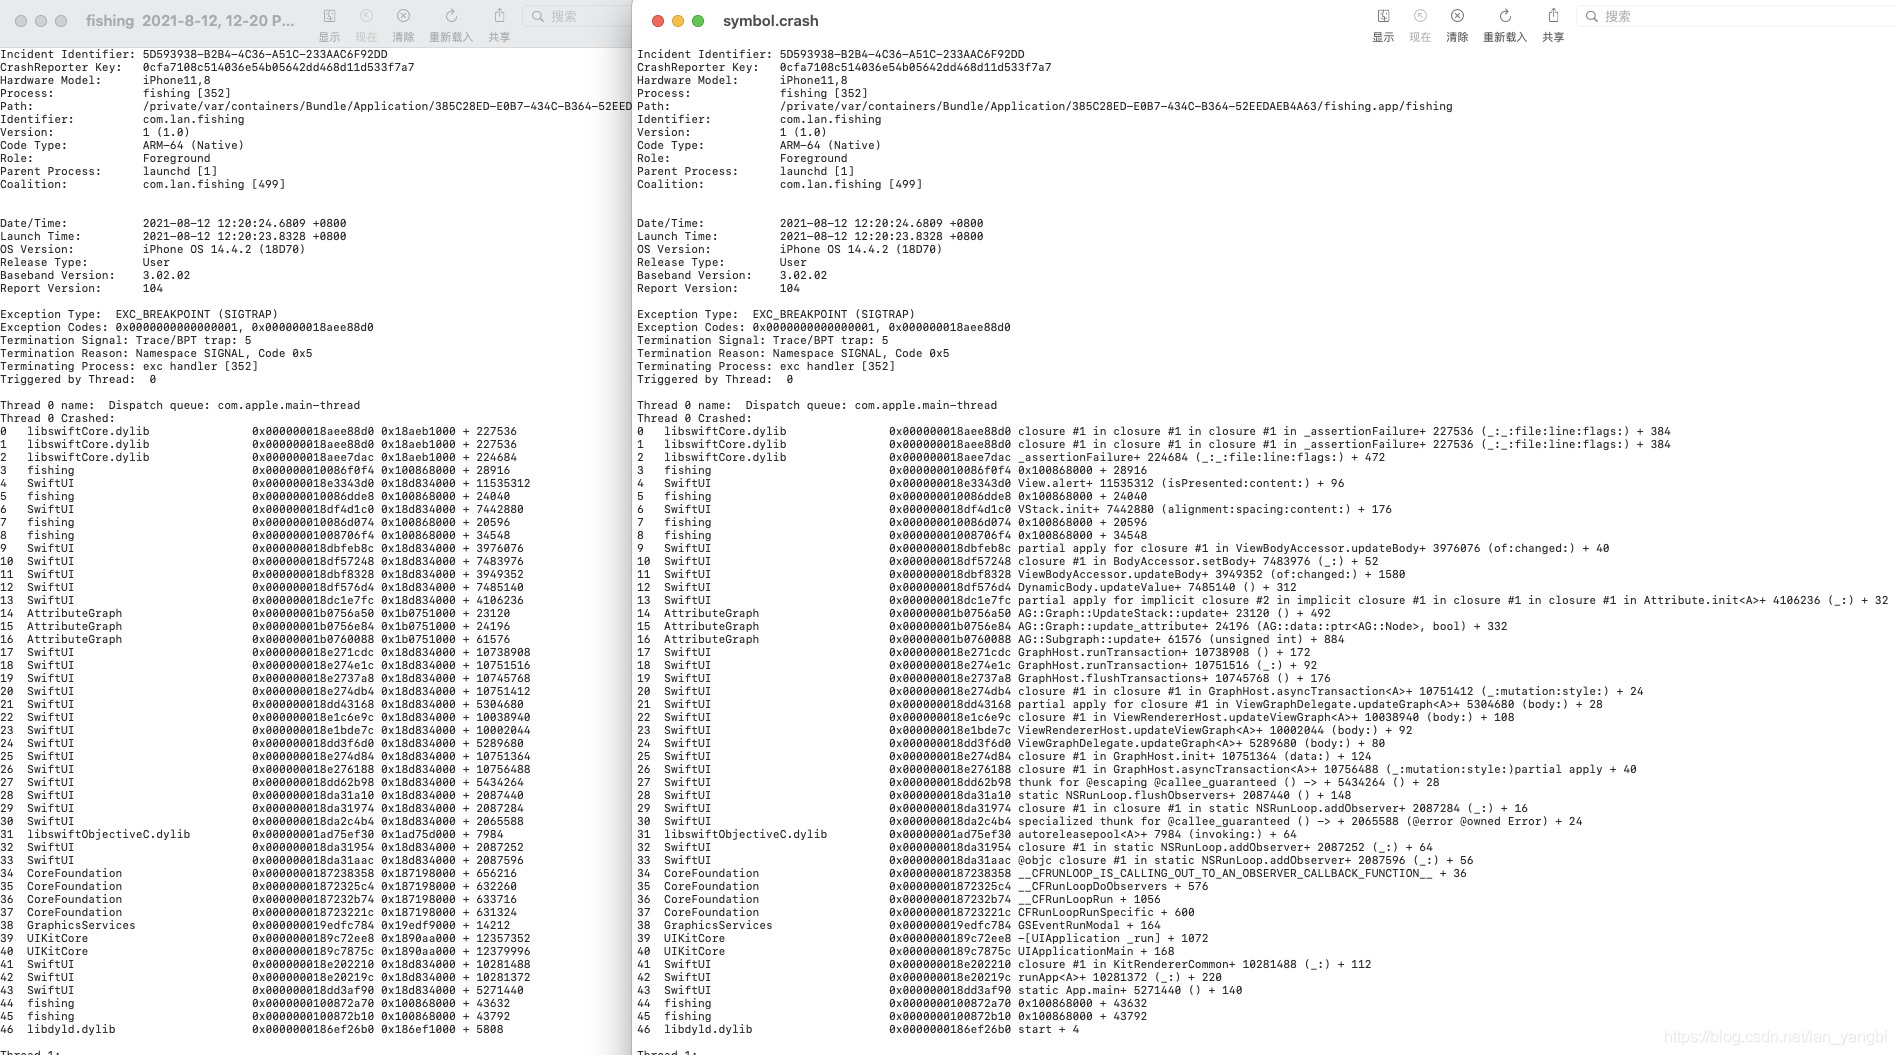
Task: Select 'AG::Graph::UpdateStack::update+ 23120' frame
Action: pyautogui.click(x=984, y=613)
